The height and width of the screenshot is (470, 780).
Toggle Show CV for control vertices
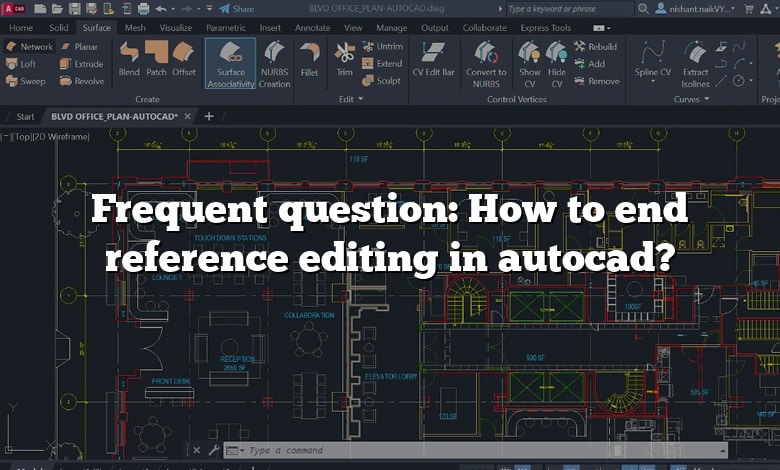pyautogui.click(x=529, y=63)
